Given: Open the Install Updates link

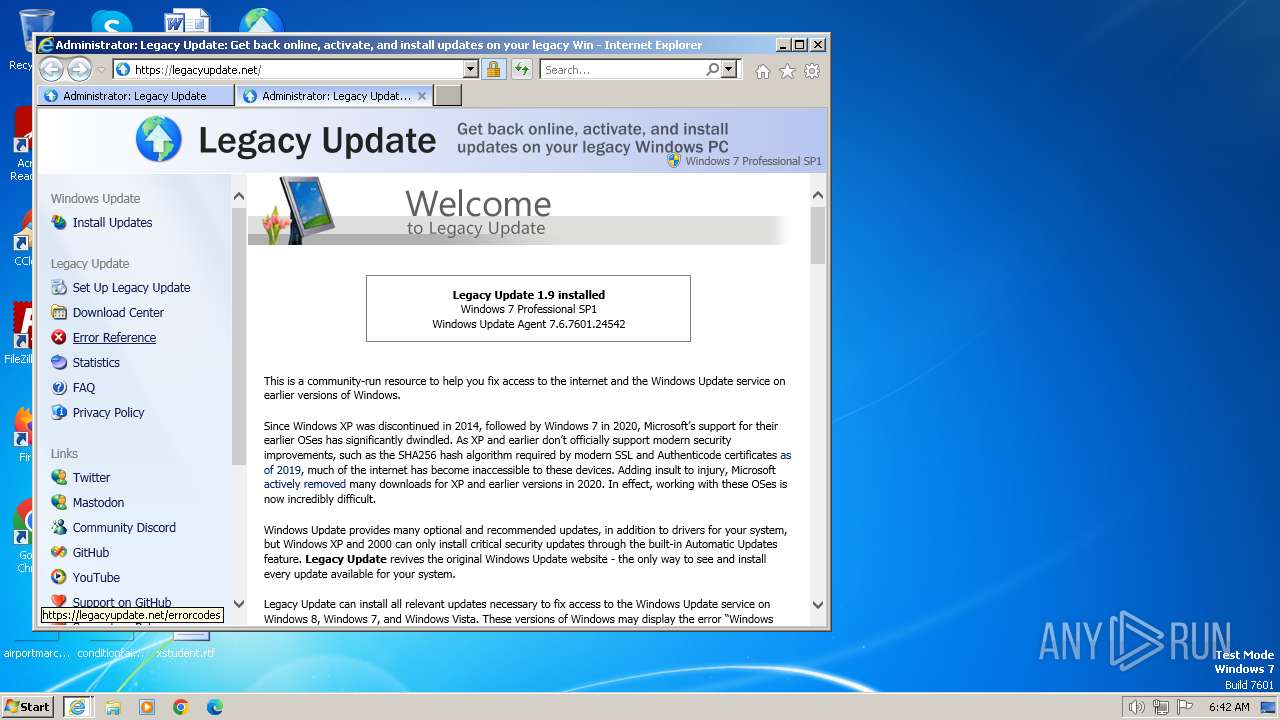Looking at the screenshot, I should (112, 222).
